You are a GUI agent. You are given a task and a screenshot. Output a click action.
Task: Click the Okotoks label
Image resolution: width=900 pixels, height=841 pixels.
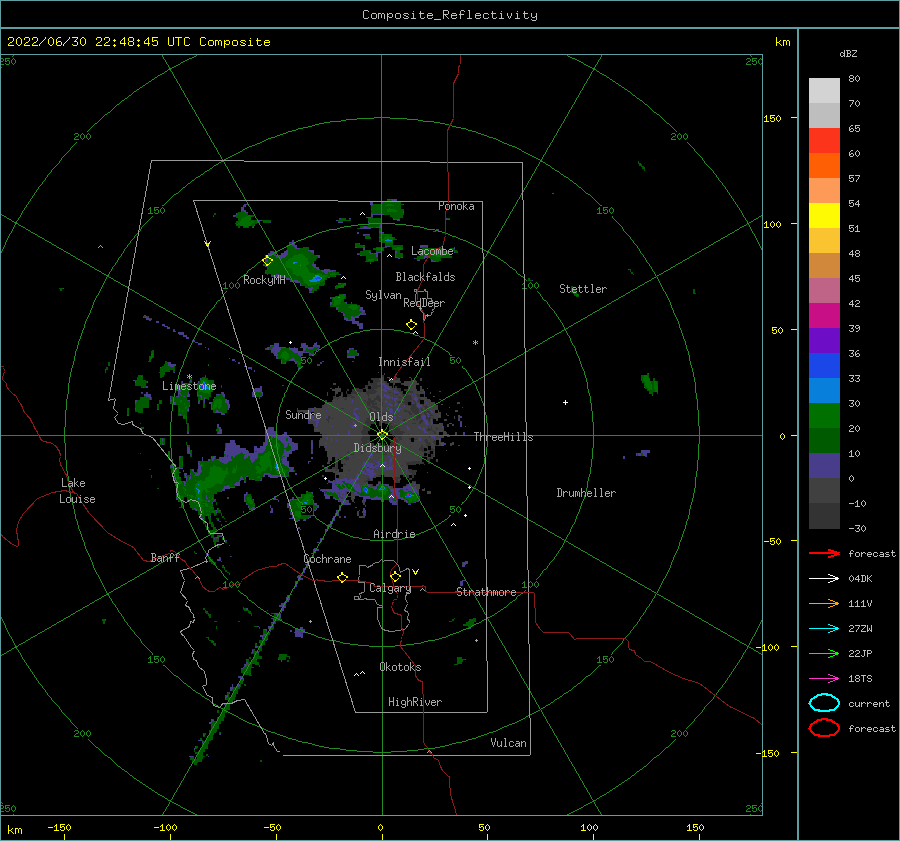401,667
